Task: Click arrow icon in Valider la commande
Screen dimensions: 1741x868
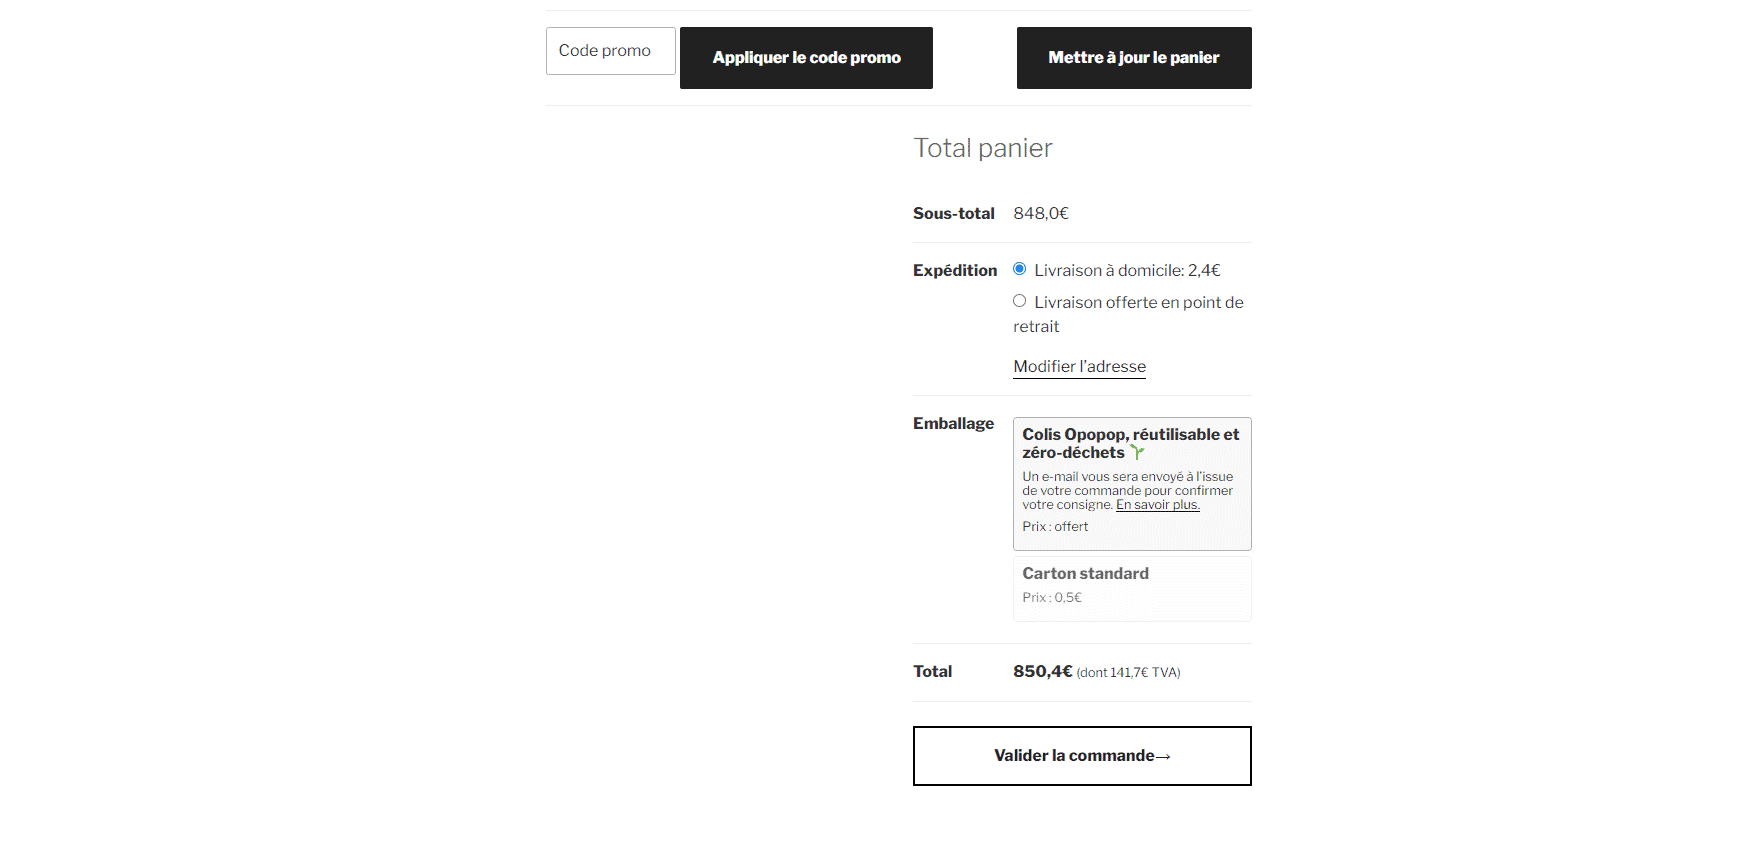Action: [x=1163, y=757]
